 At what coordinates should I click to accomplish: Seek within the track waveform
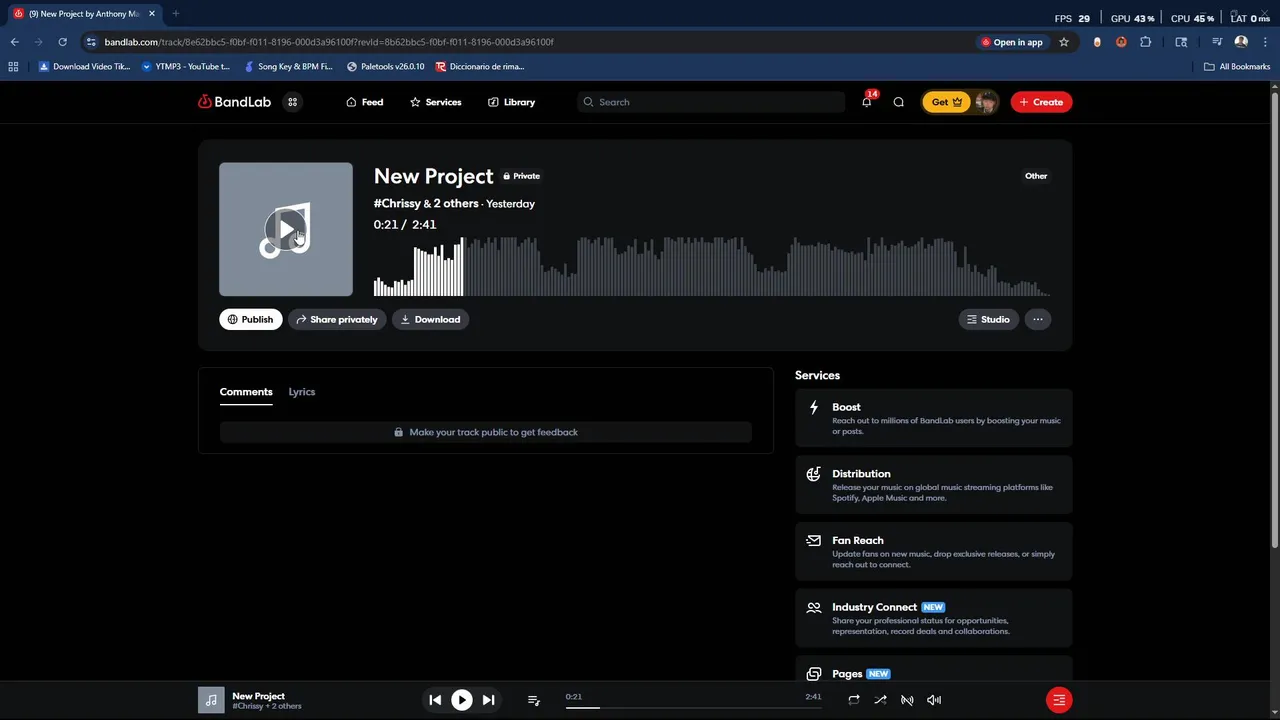click(711, 267)
